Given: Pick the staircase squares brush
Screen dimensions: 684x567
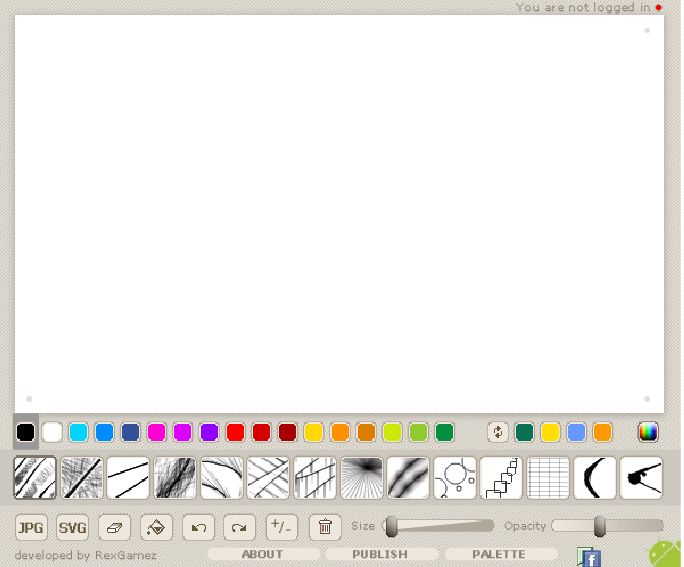Looking at the screenshot, I should (x=501, y=478).
